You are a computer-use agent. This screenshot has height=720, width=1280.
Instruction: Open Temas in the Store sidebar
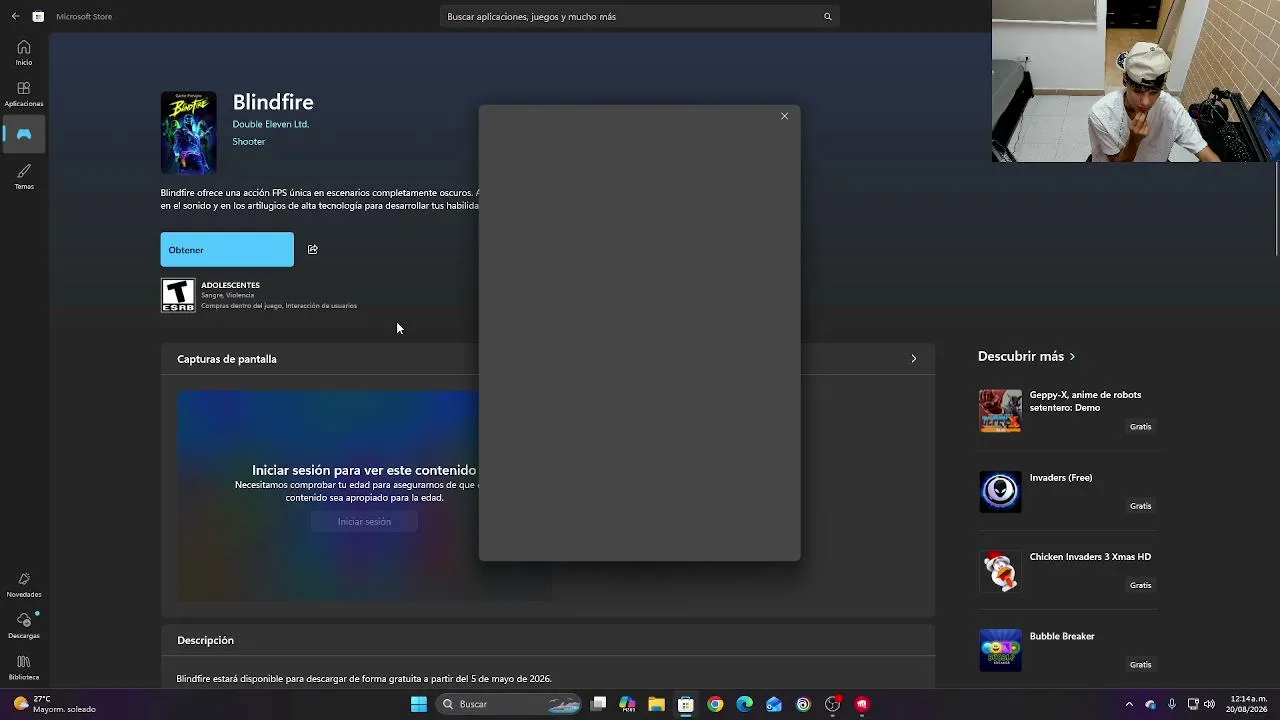tap(24, 176)
